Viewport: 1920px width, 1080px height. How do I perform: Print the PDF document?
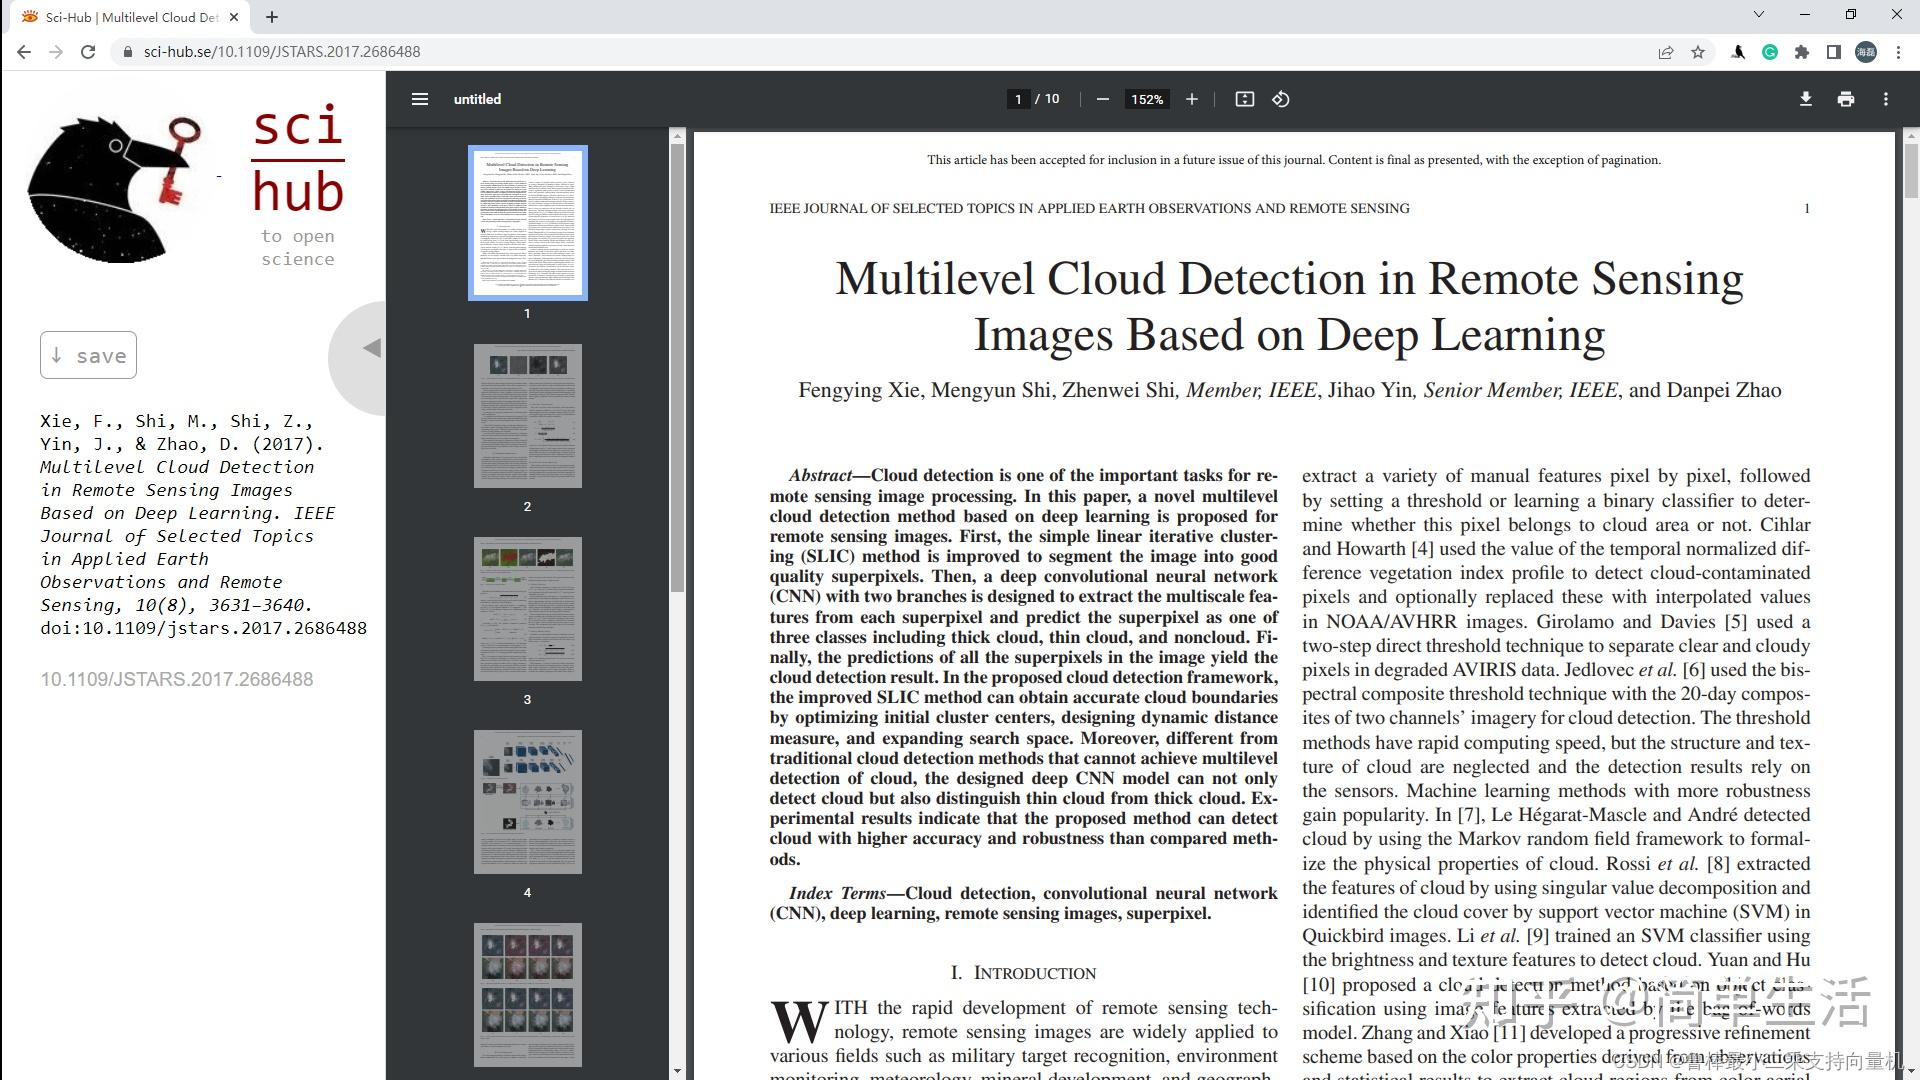coord(1845,99)
